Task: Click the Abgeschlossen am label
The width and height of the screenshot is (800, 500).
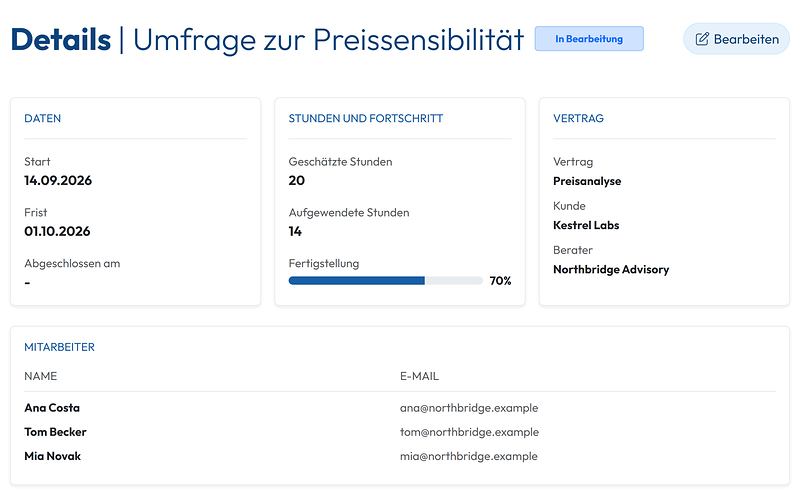Action: (x=72, y=264)
